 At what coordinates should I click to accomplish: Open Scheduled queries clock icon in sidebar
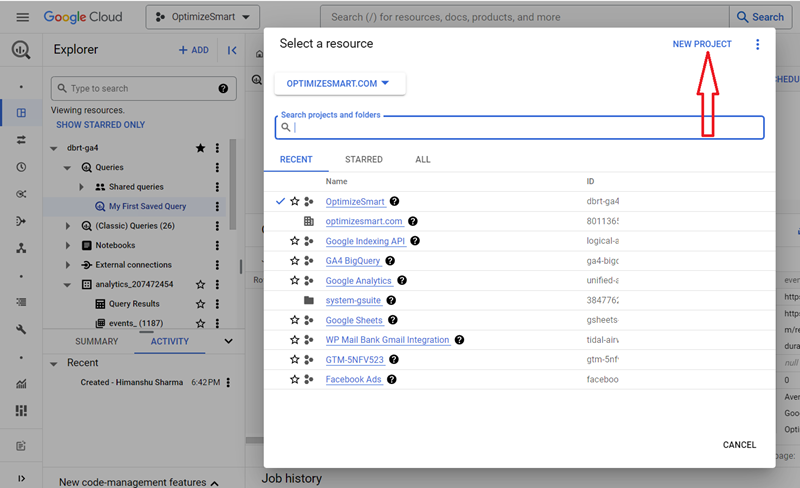21,167
